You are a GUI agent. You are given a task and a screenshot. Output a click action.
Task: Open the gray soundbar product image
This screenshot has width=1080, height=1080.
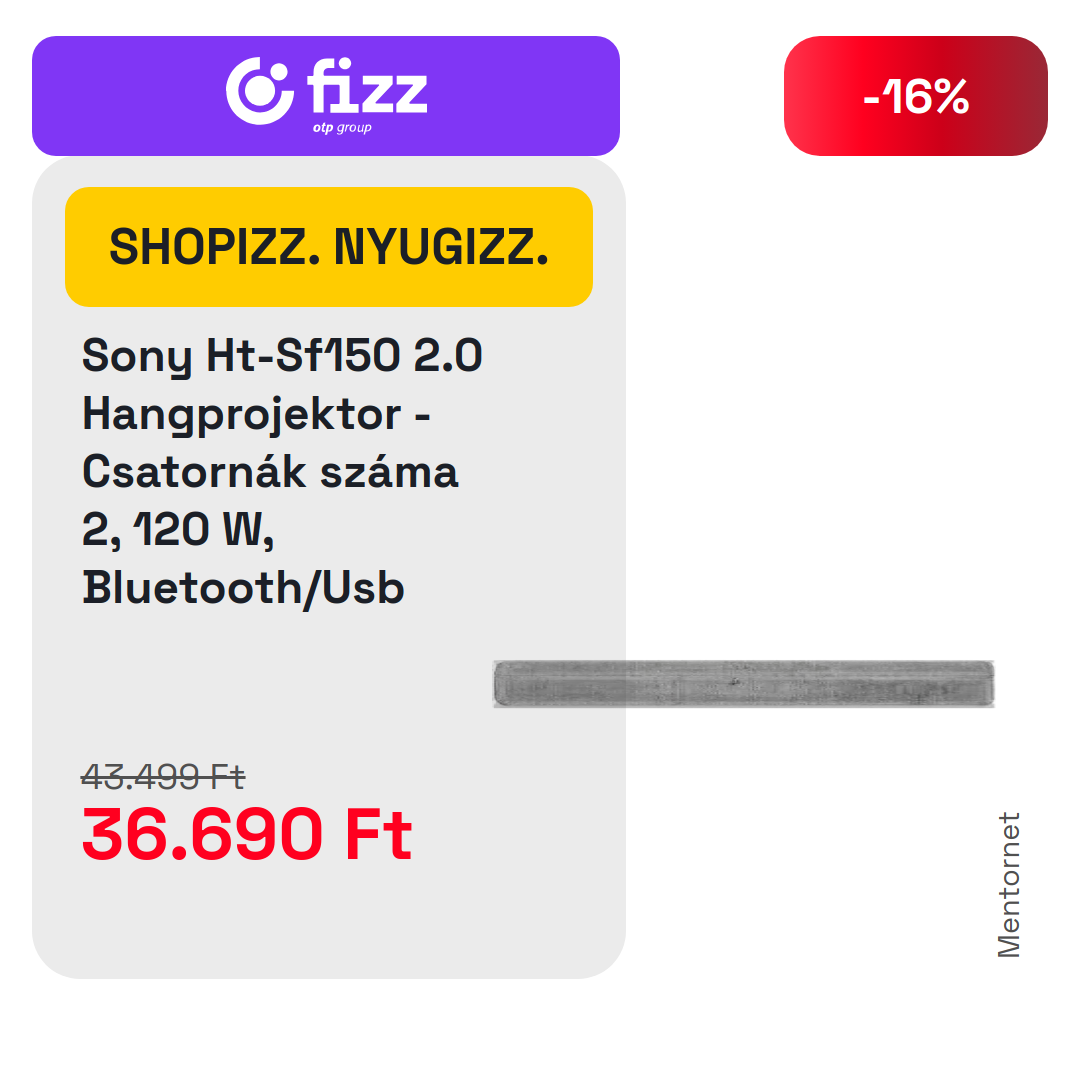point(744,684)
